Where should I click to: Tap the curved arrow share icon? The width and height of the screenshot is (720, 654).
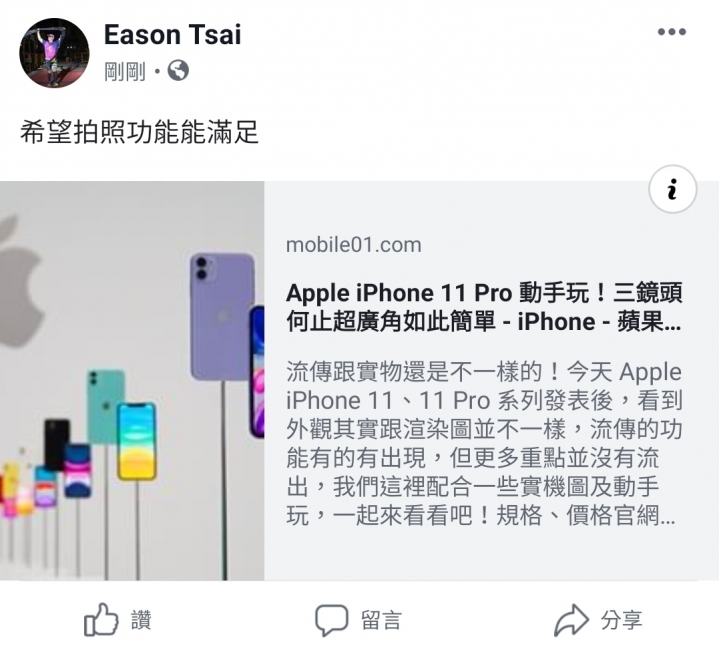[x=571, y=620]
